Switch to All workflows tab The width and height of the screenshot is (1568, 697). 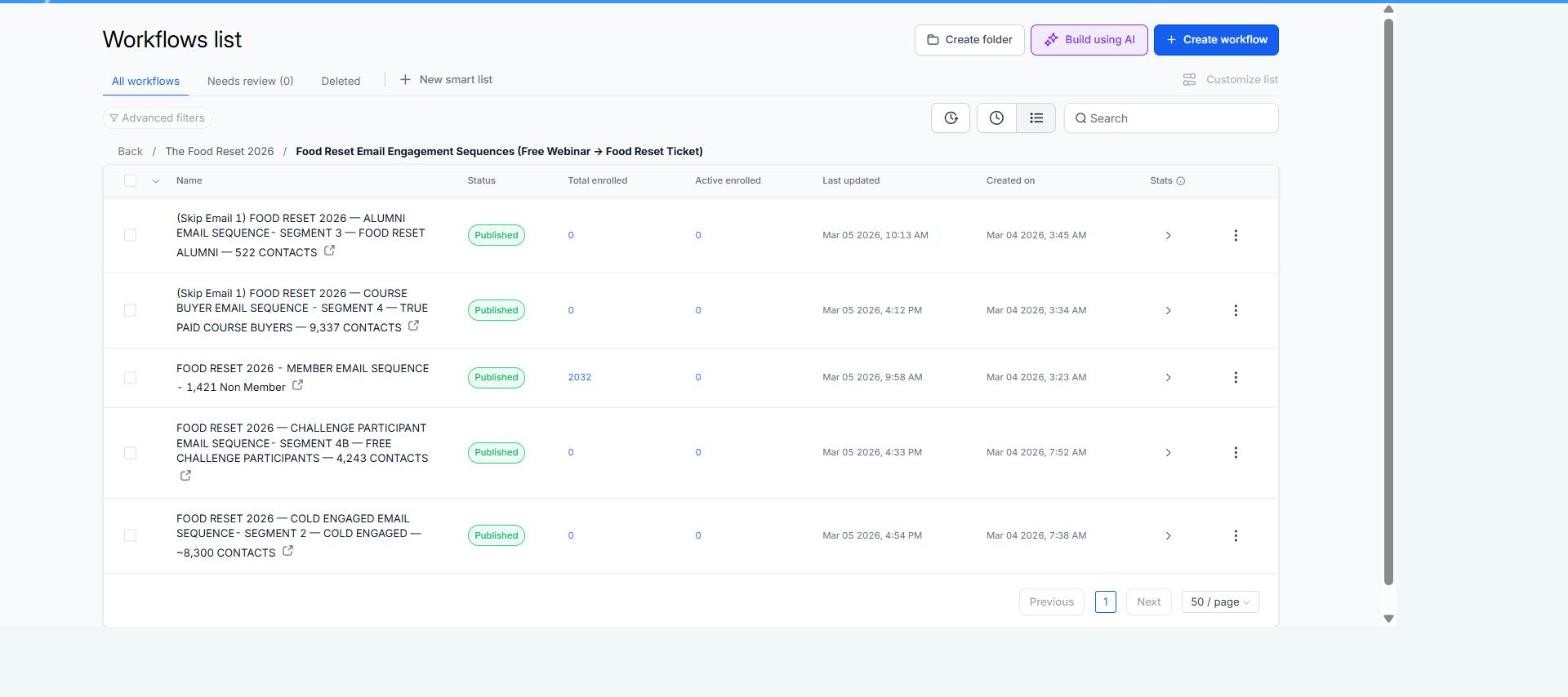pos(146,81)
